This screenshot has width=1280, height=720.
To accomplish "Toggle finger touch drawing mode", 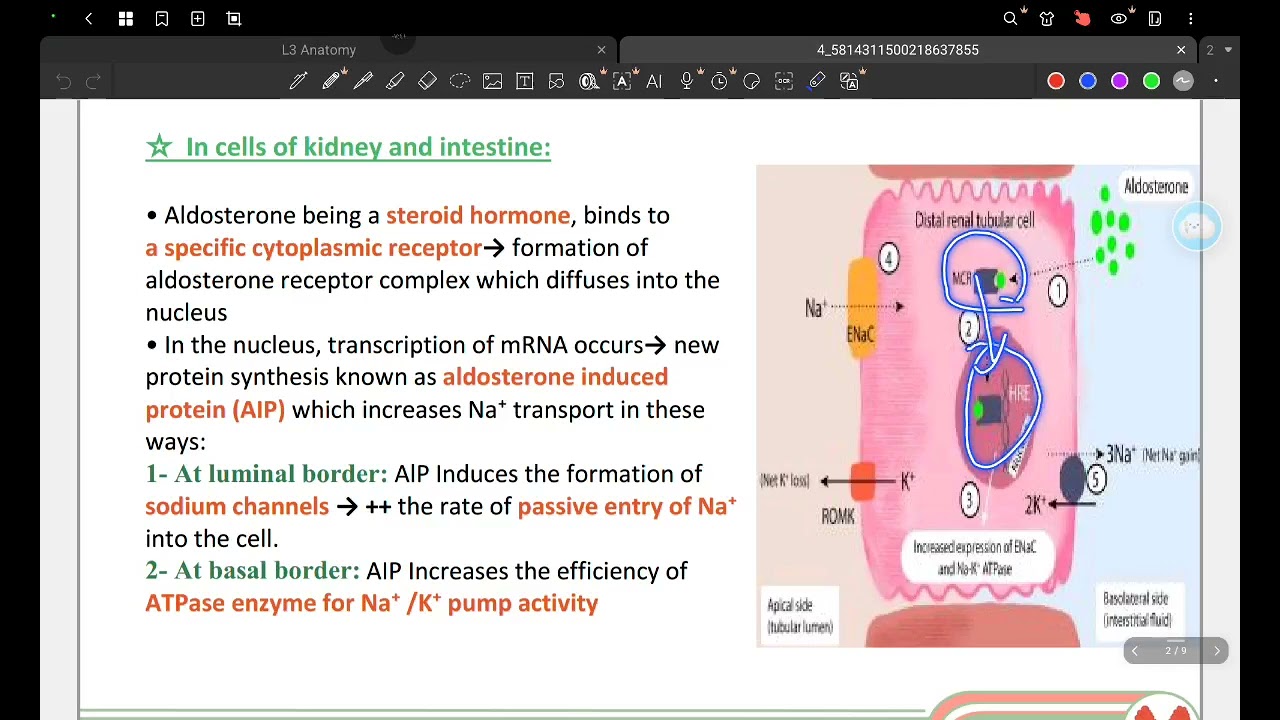I will coord(1082,19).
